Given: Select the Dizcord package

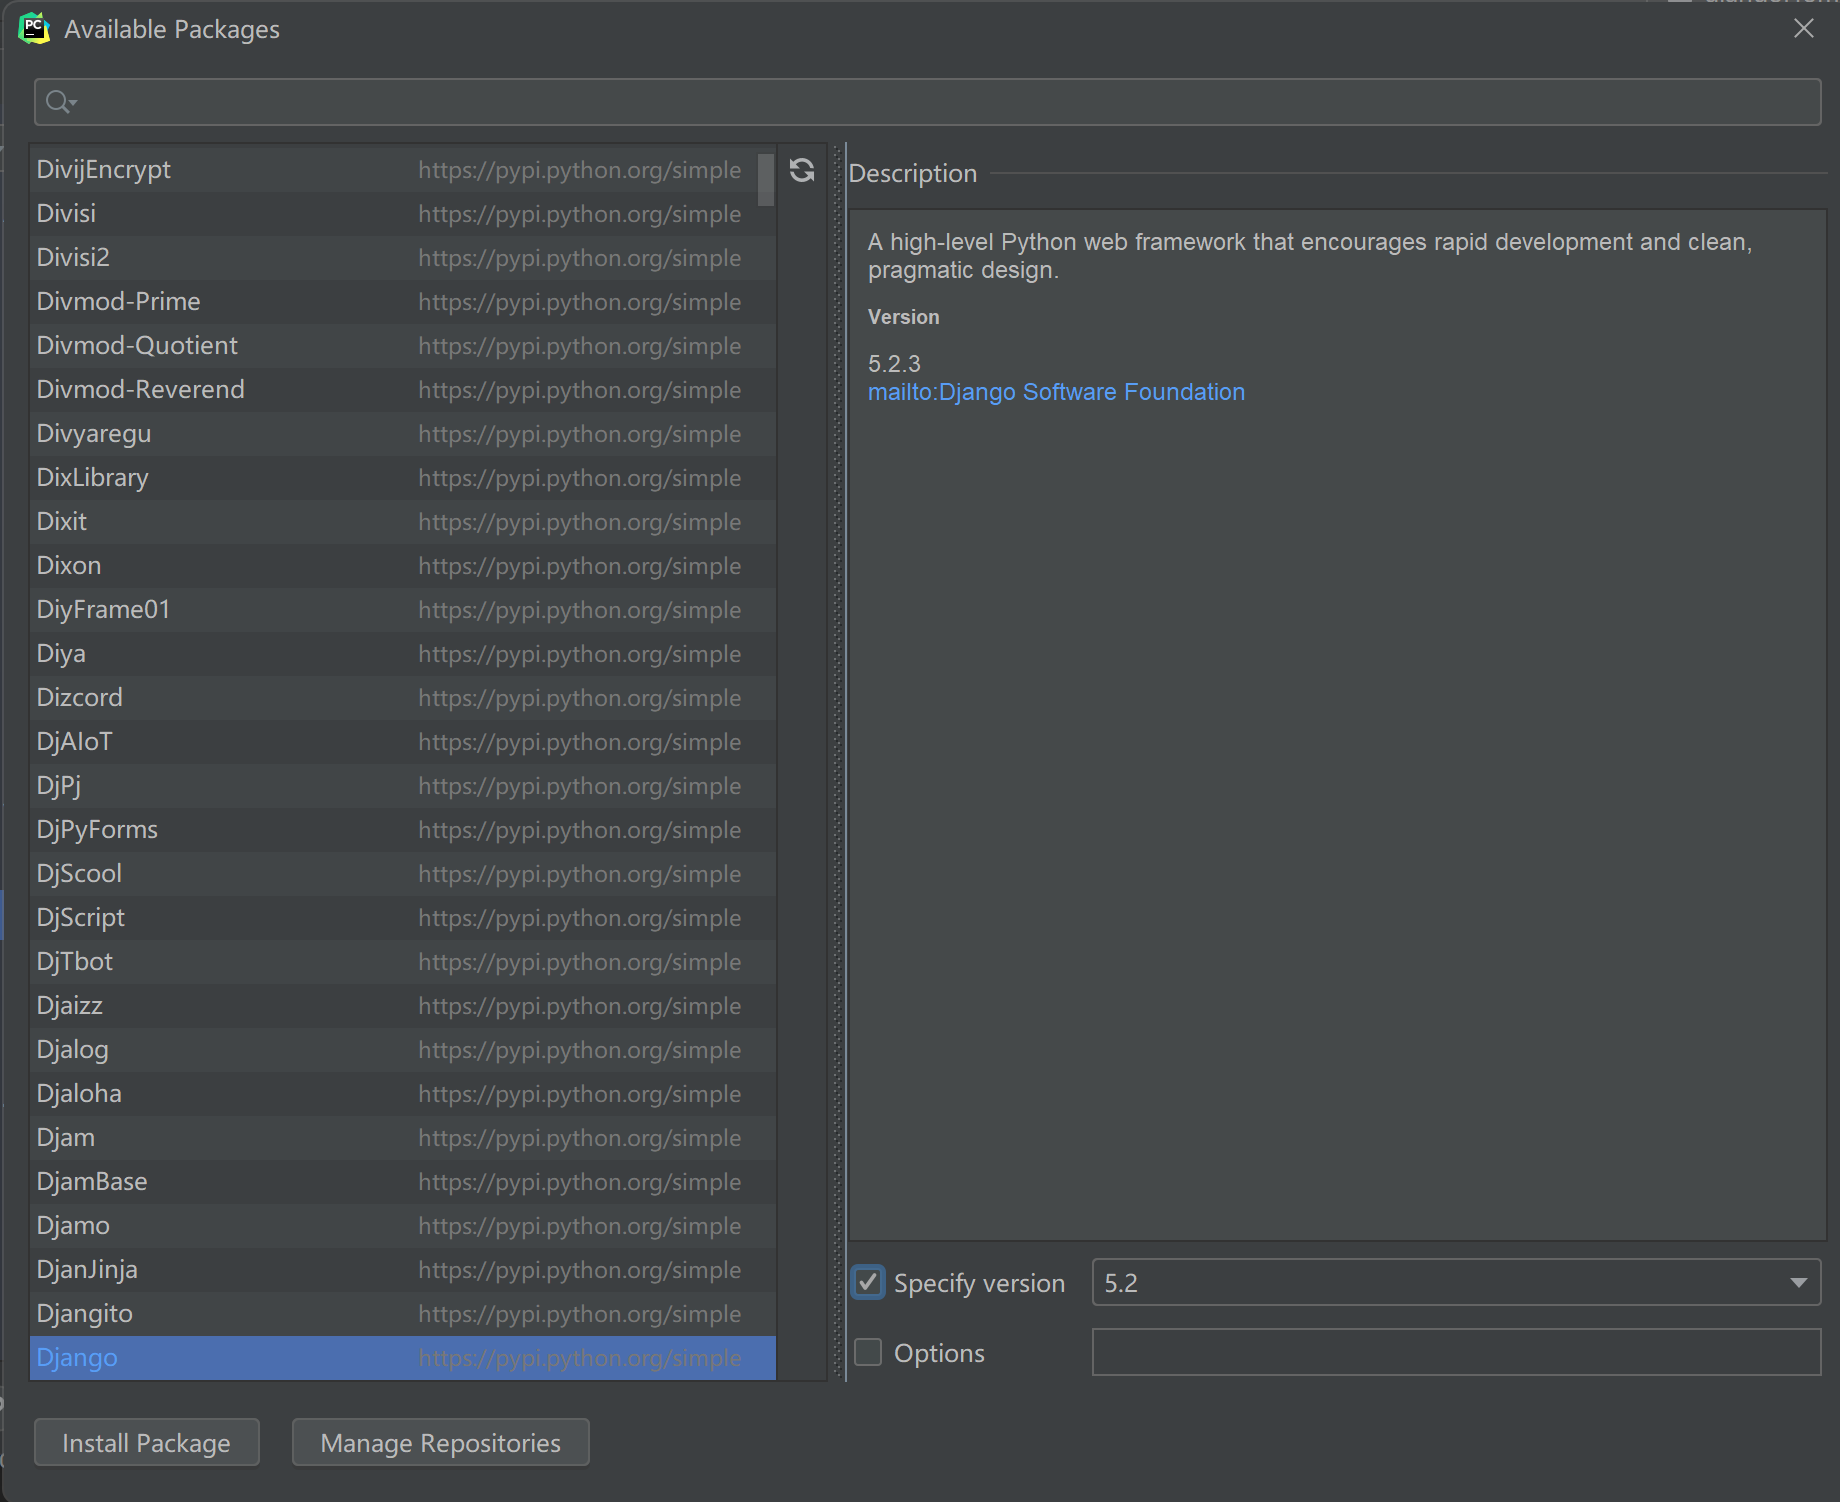Looking at the screenshot, I should [x=403, y=698].
